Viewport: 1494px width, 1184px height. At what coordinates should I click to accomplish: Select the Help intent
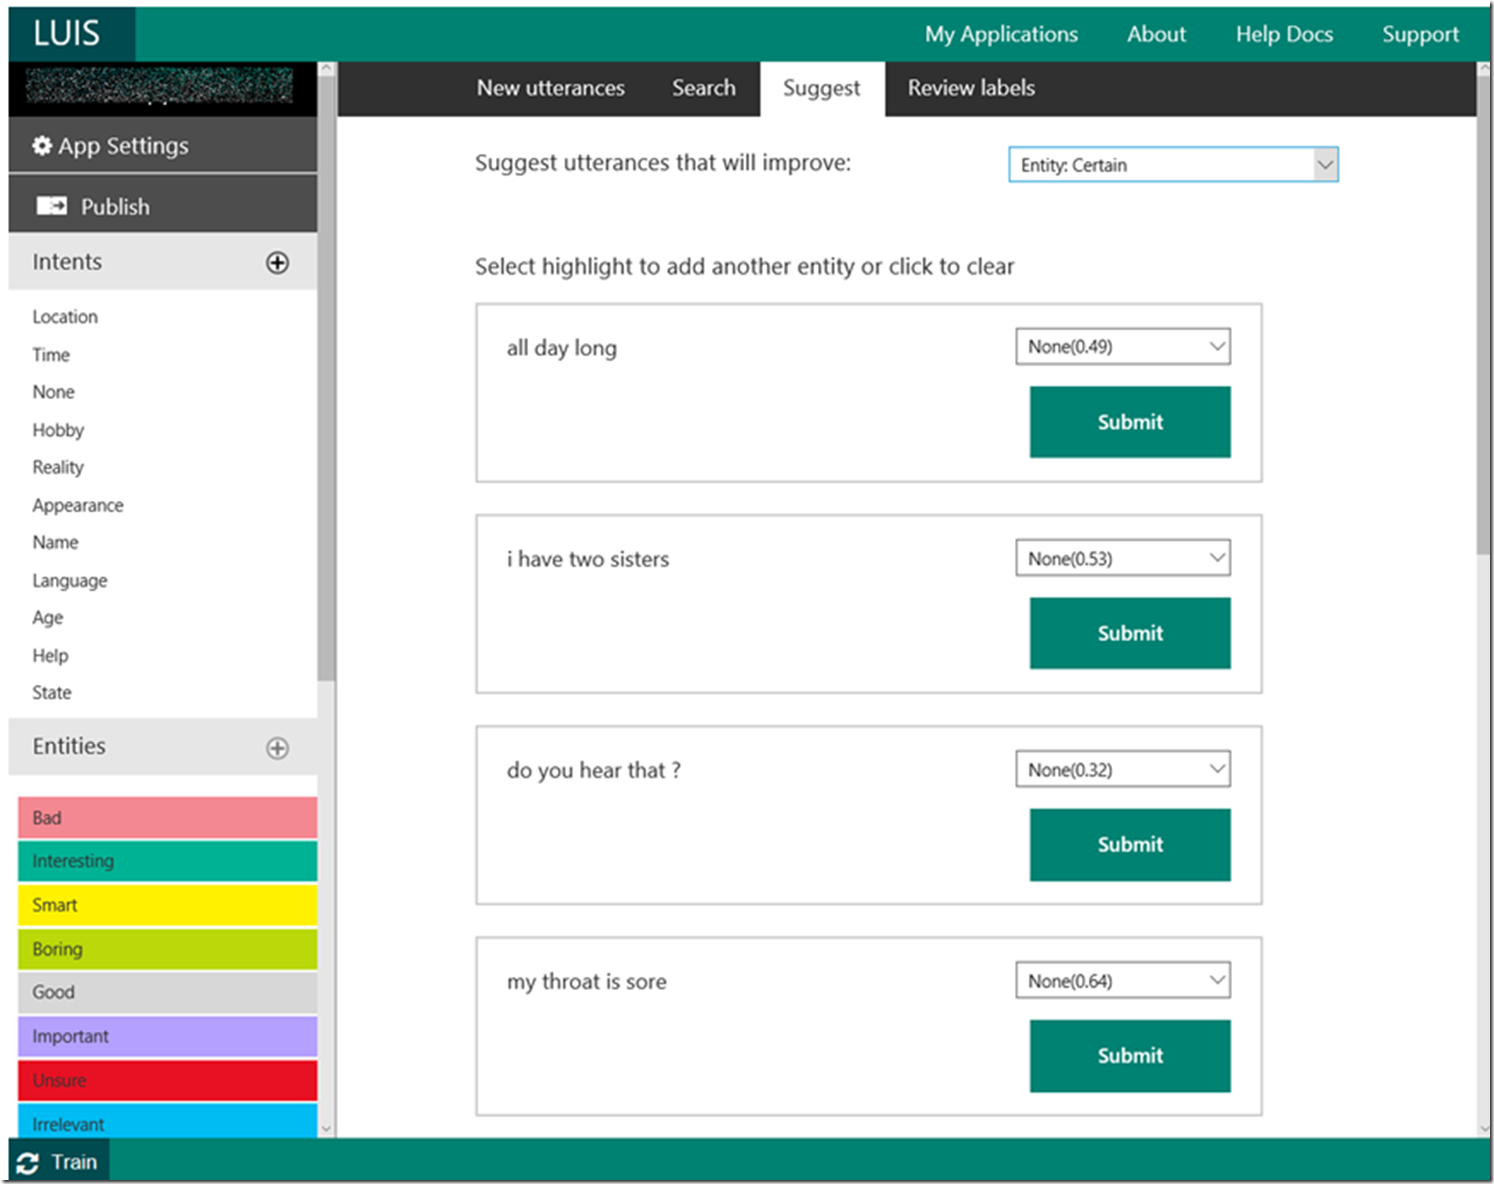tap(50, 656)
